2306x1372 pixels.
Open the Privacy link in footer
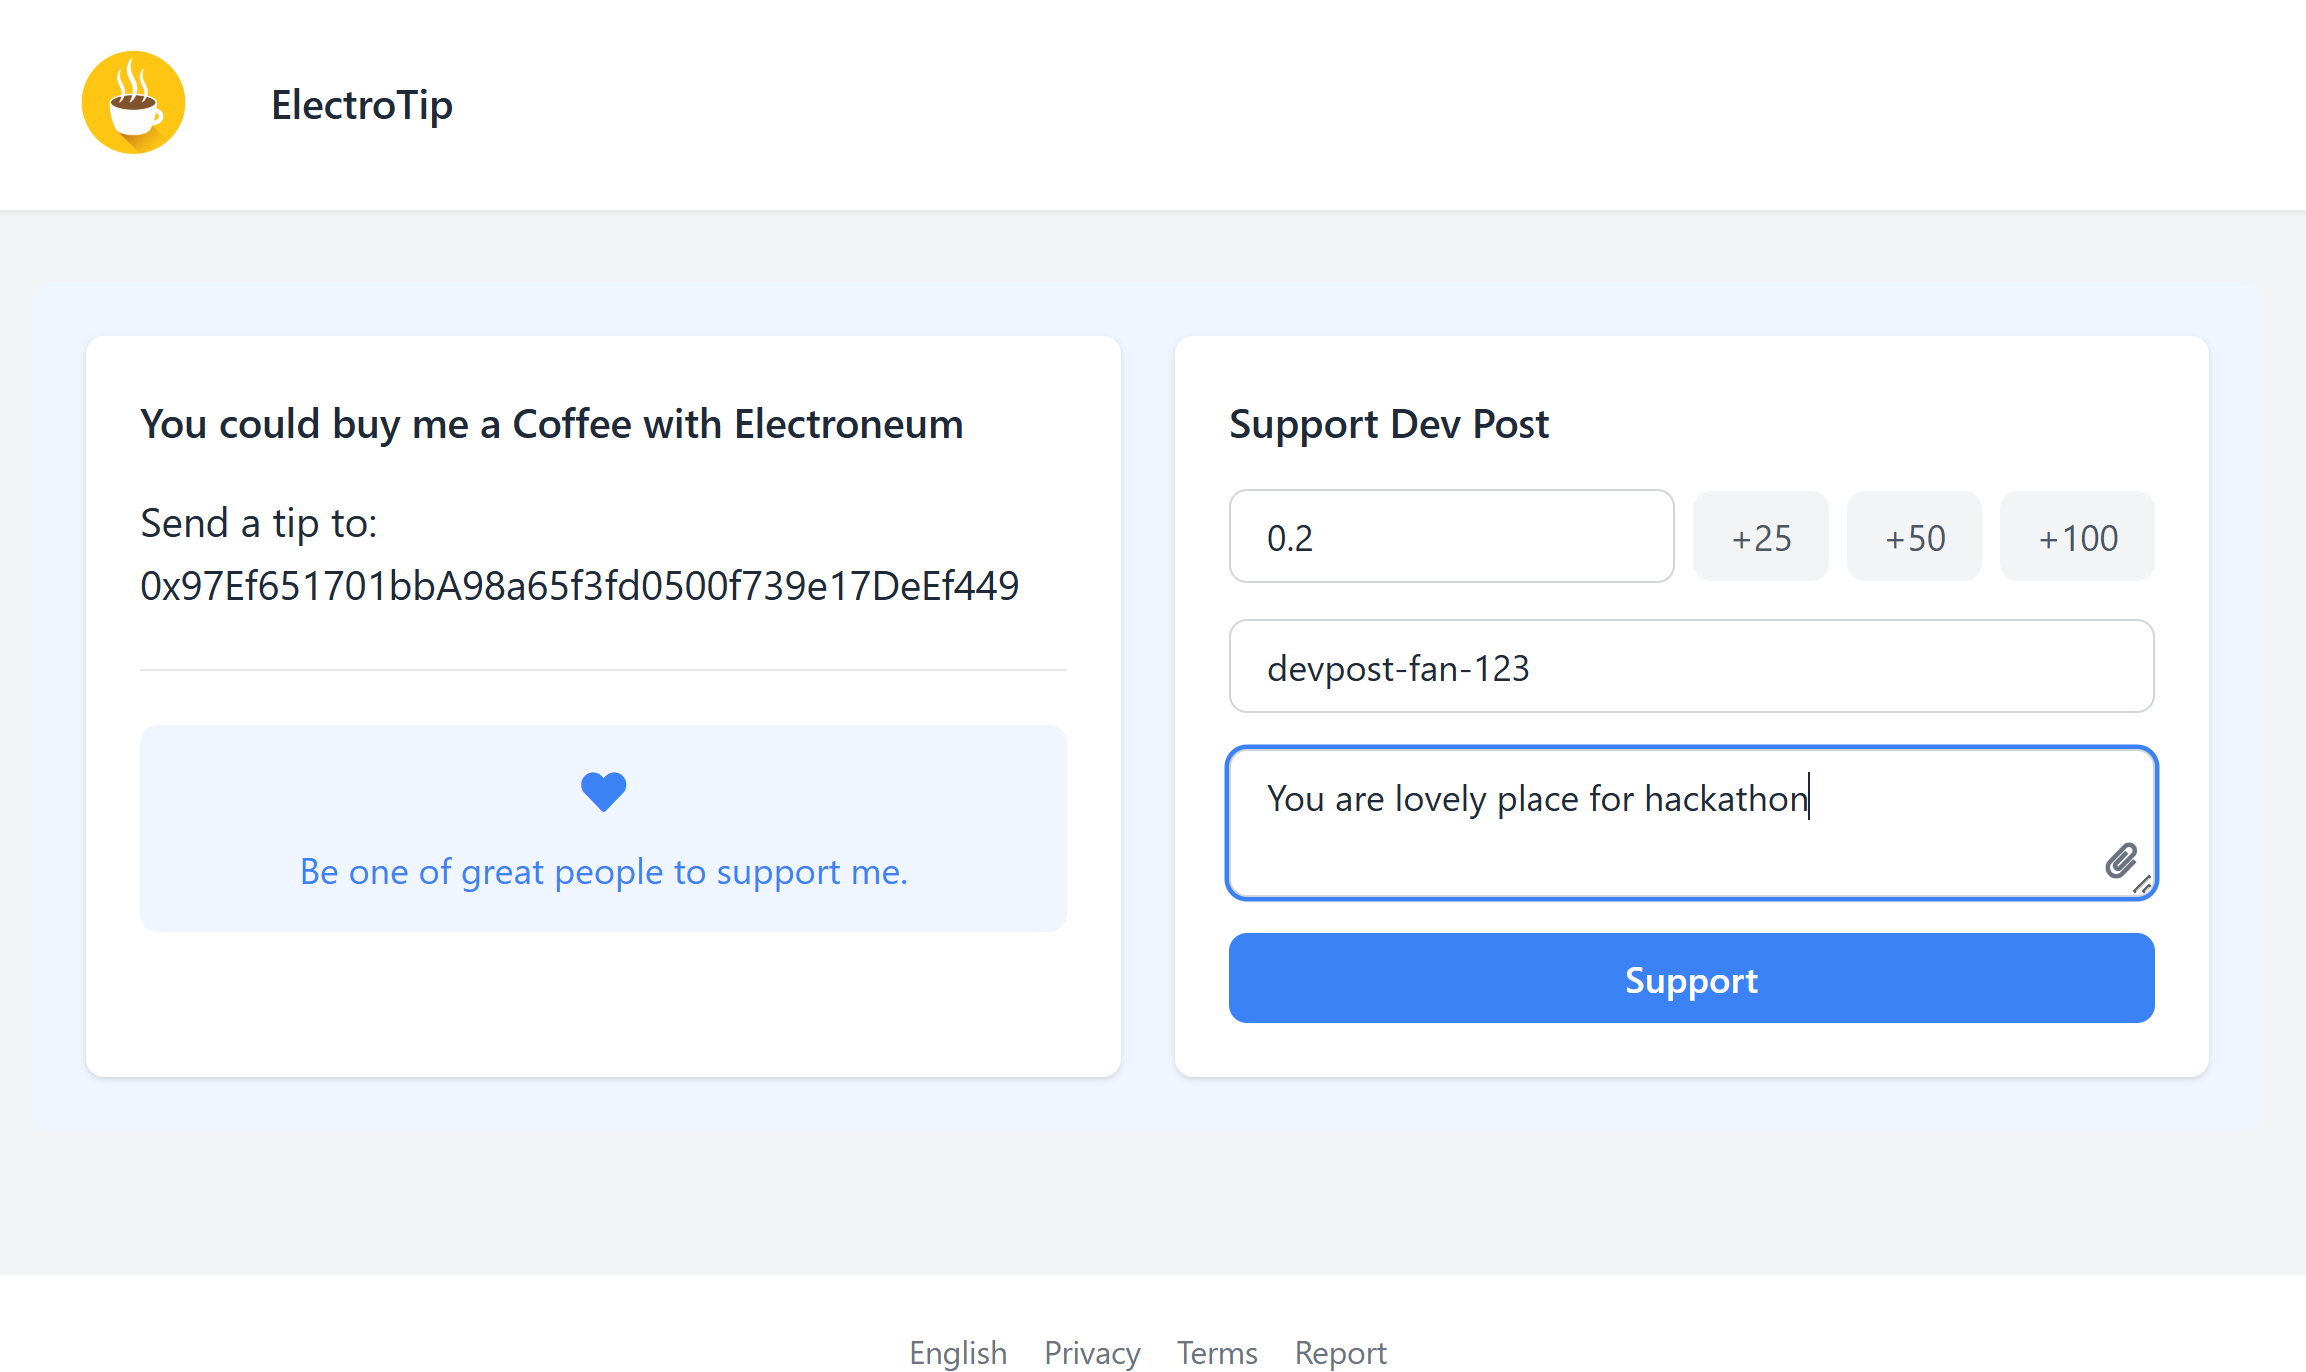pos(1092,1352)
